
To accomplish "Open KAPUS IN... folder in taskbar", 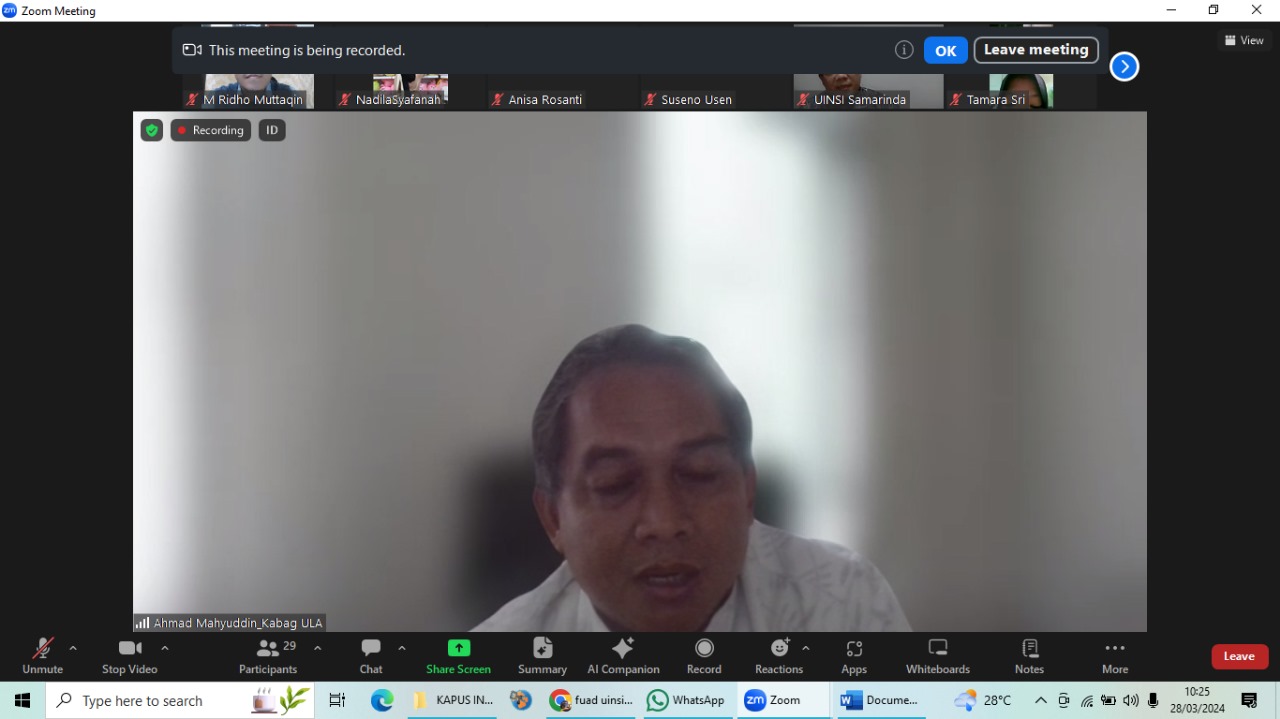I will coord(453,701).
